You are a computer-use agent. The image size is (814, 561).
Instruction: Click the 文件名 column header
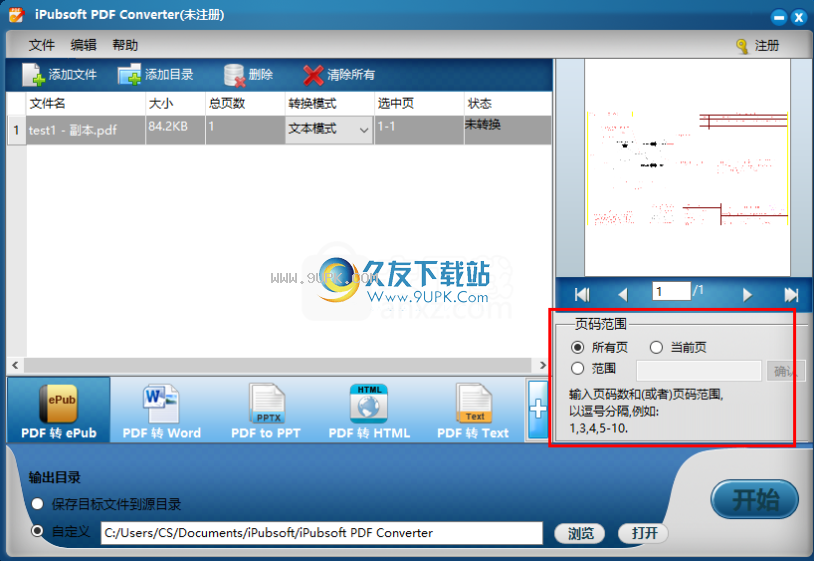85,104
